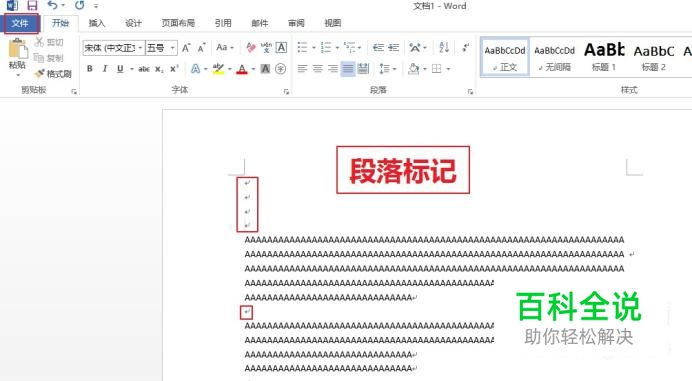Viewport: 692px width, 381px height.
Task: Cut selection with the scissors 剪切 button
Action: tap(49, 42)
